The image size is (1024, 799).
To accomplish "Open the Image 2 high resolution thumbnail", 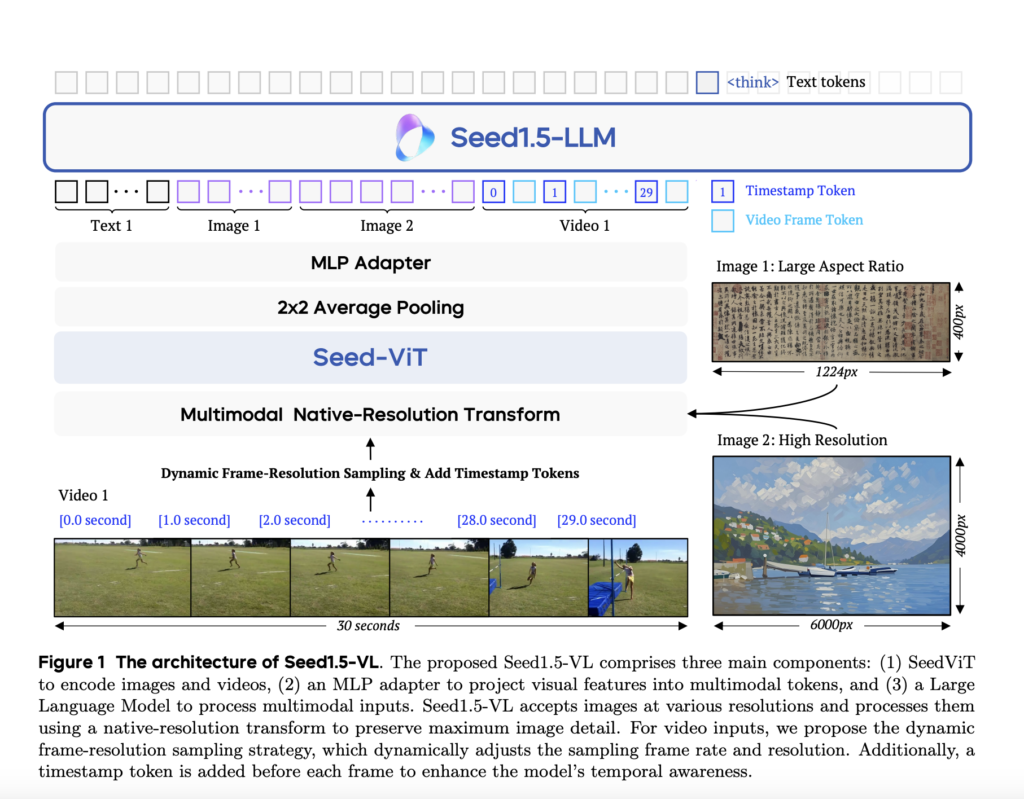I will click(x=832, y=535).
